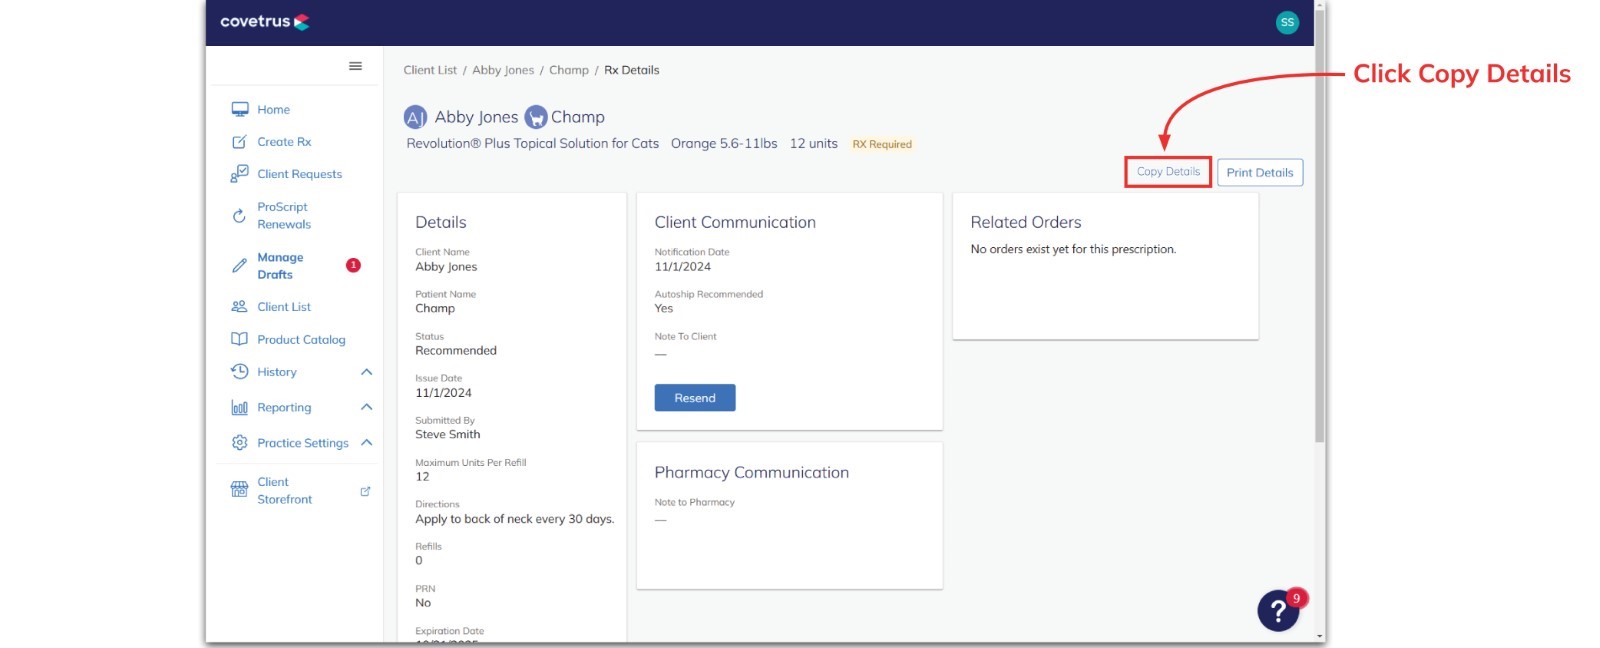1600x648 pixels.
Task: Click Client List breadcrumb link
Action: coord(430,70)
